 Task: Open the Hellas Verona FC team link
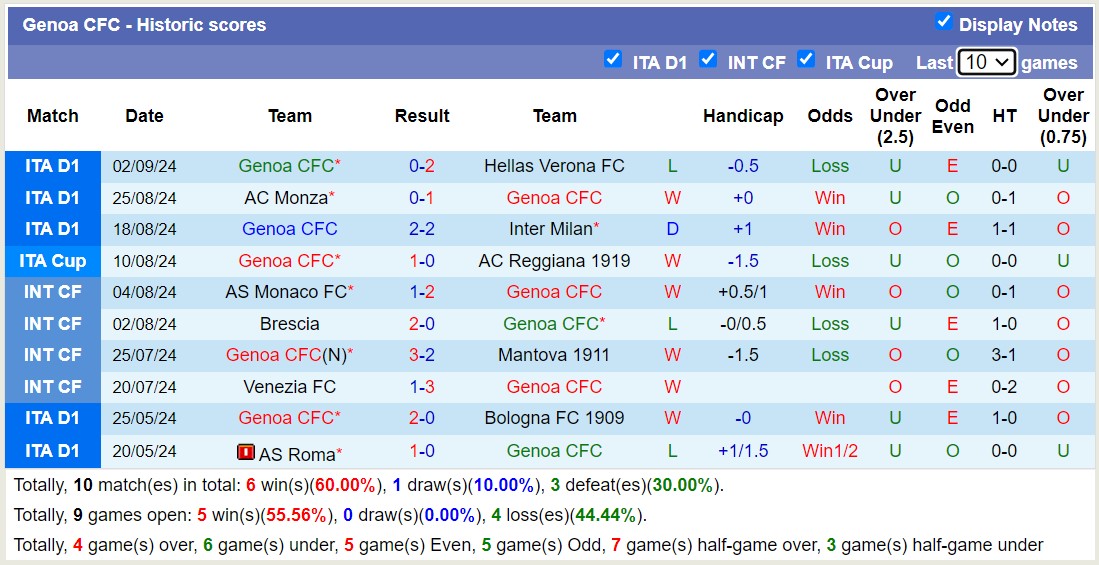554,166
